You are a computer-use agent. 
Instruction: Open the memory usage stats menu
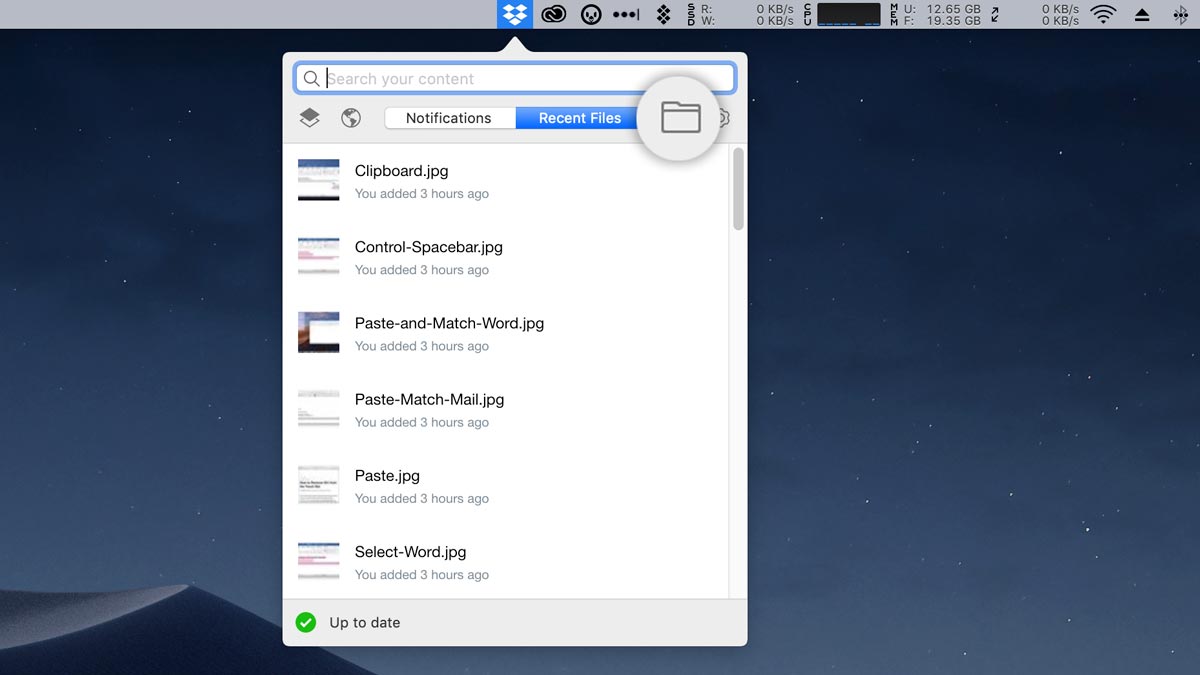[935, 14]
